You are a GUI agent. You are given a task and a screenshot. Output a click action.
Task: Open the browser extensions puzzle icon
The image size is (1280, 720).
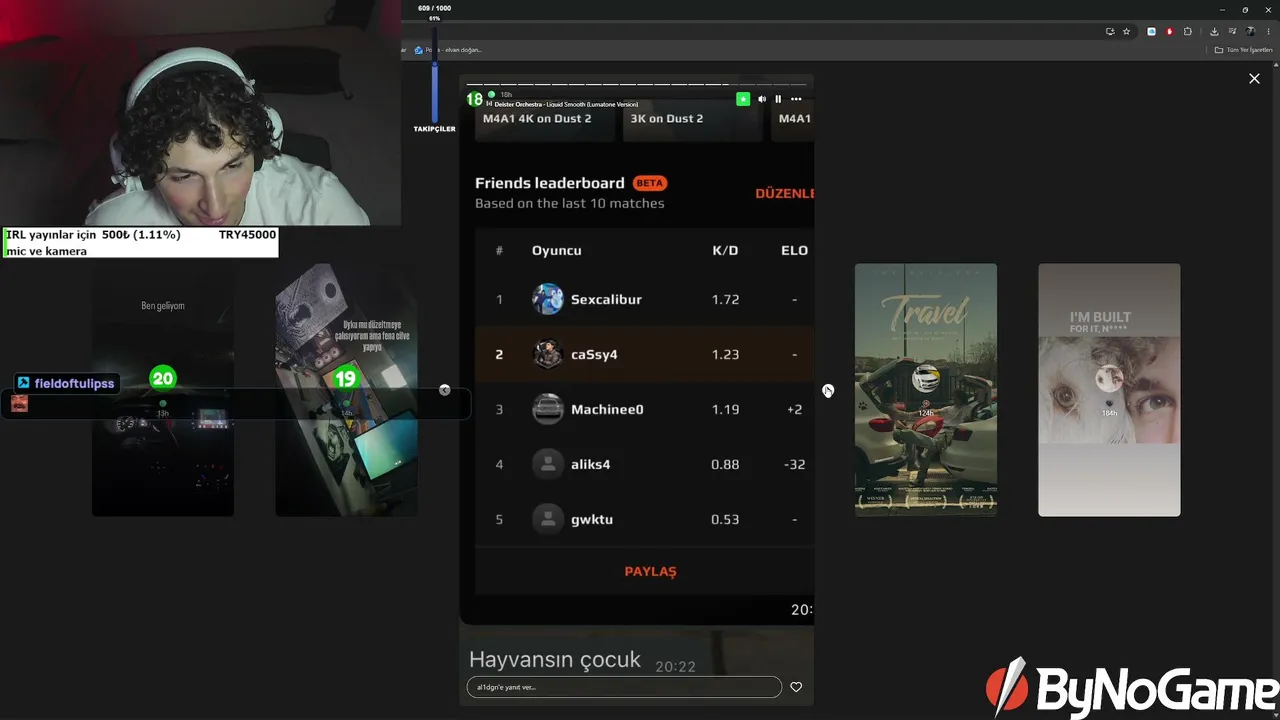click(1188, 32)
